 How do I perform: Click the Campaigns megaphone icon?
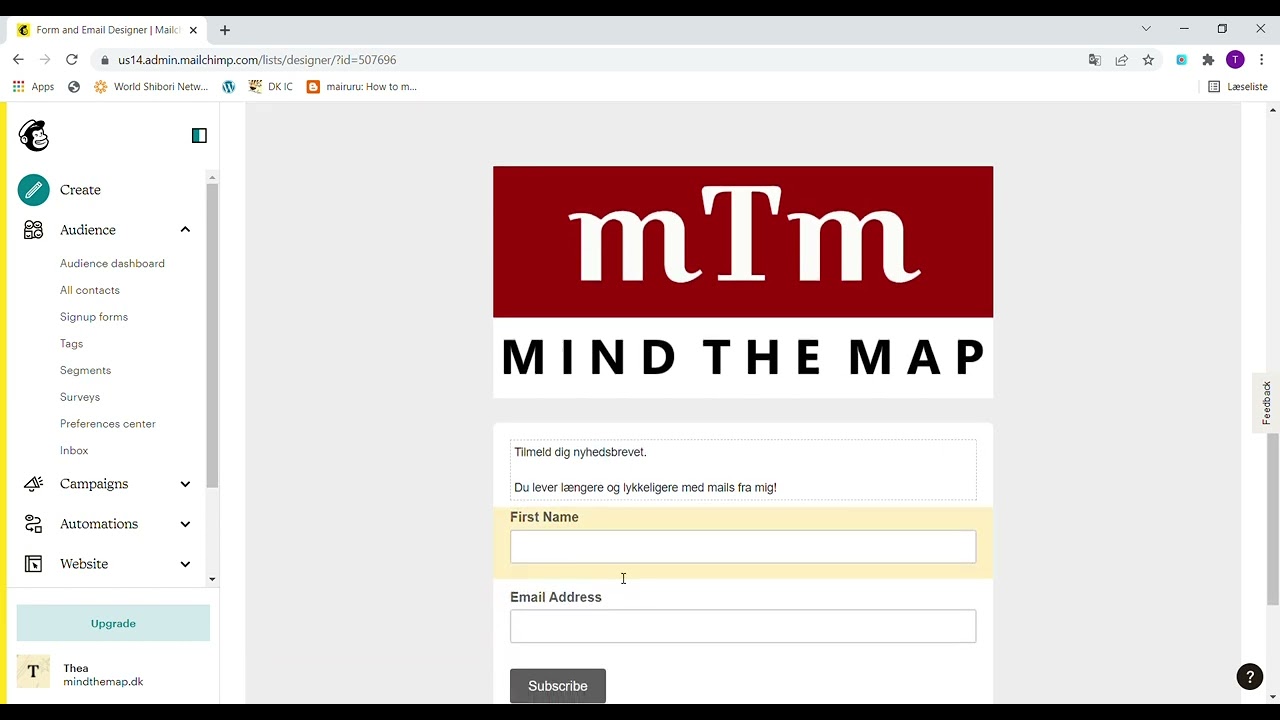tap(33, 484)
